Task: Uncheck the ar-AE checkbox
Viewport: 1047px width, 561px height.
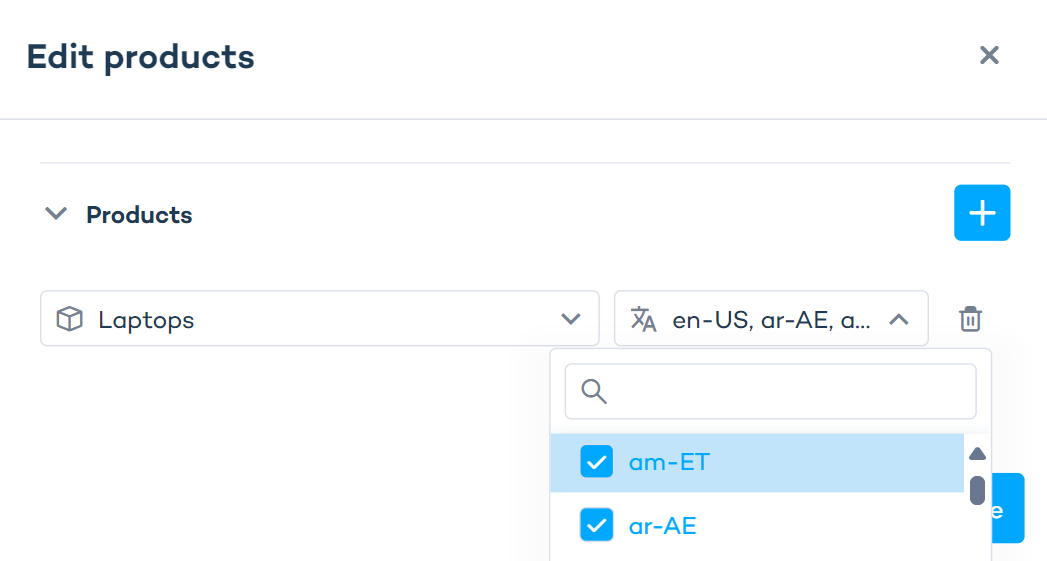Action: pos(597,525)
